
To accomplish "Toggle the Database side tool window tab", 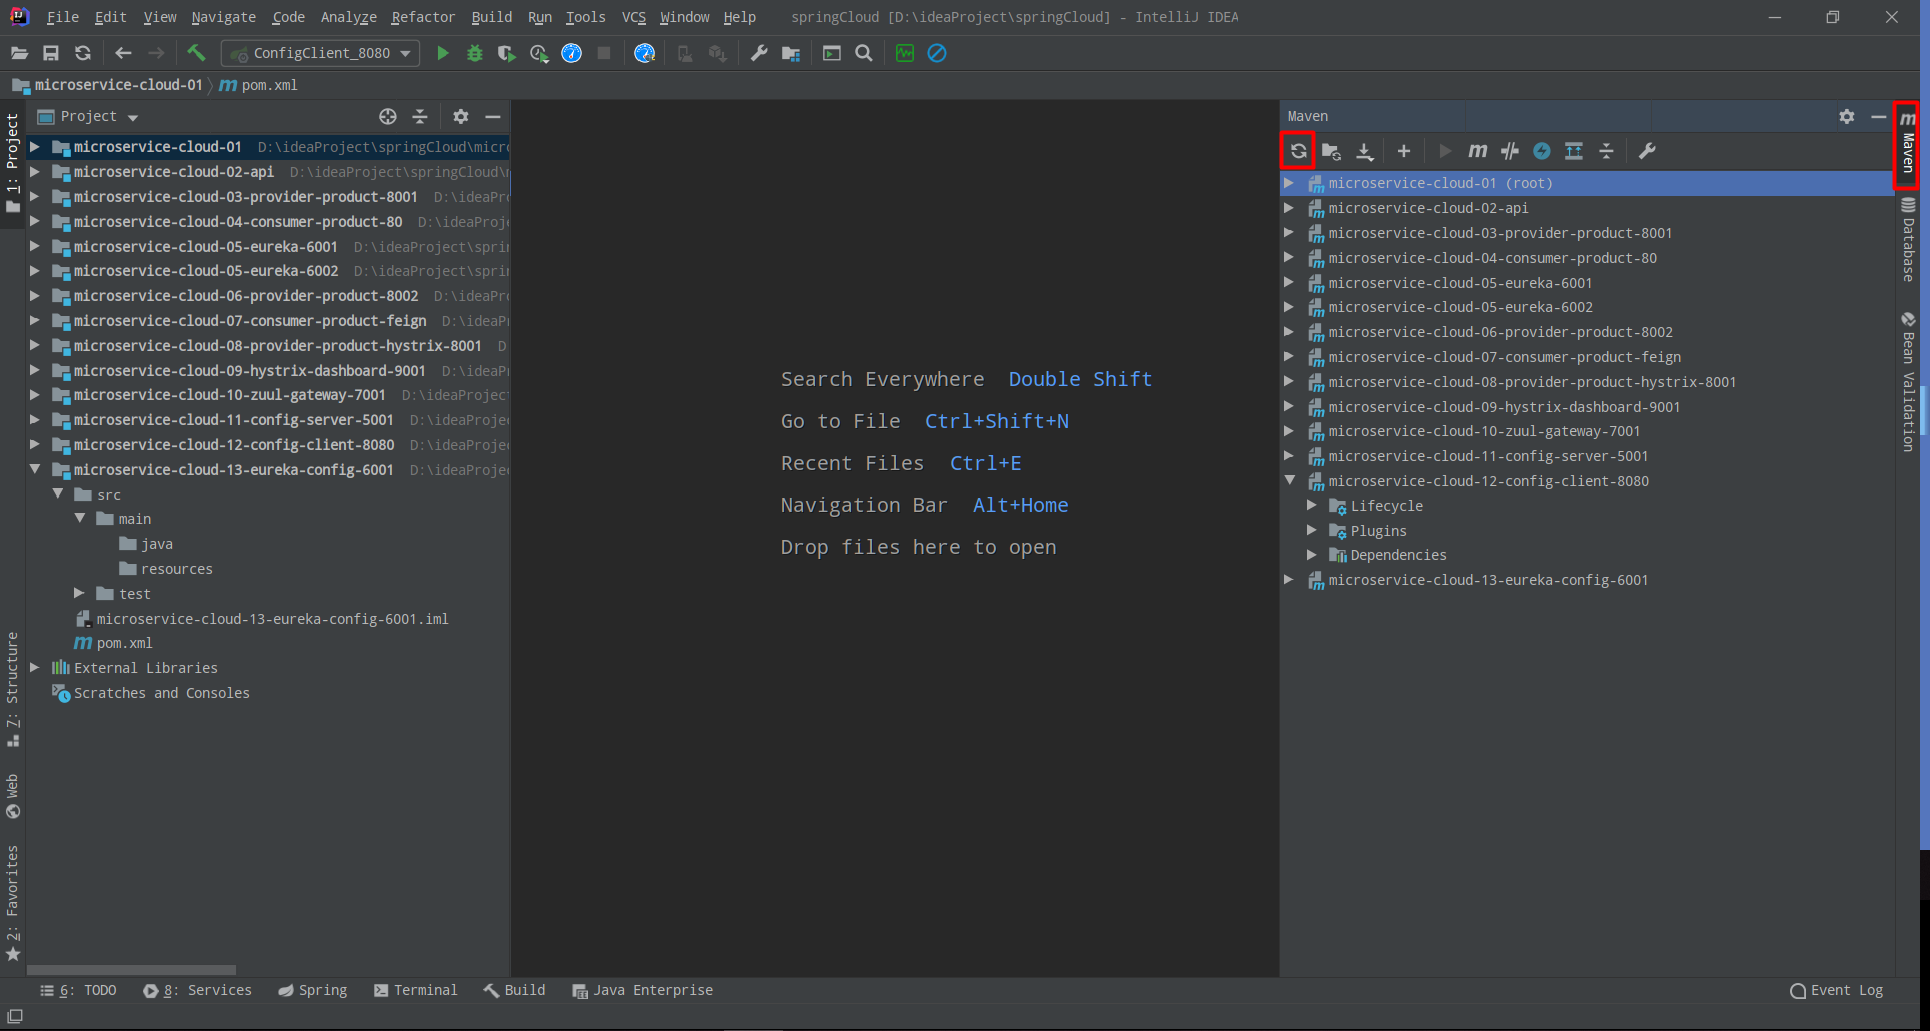I will click(1907, 239).
